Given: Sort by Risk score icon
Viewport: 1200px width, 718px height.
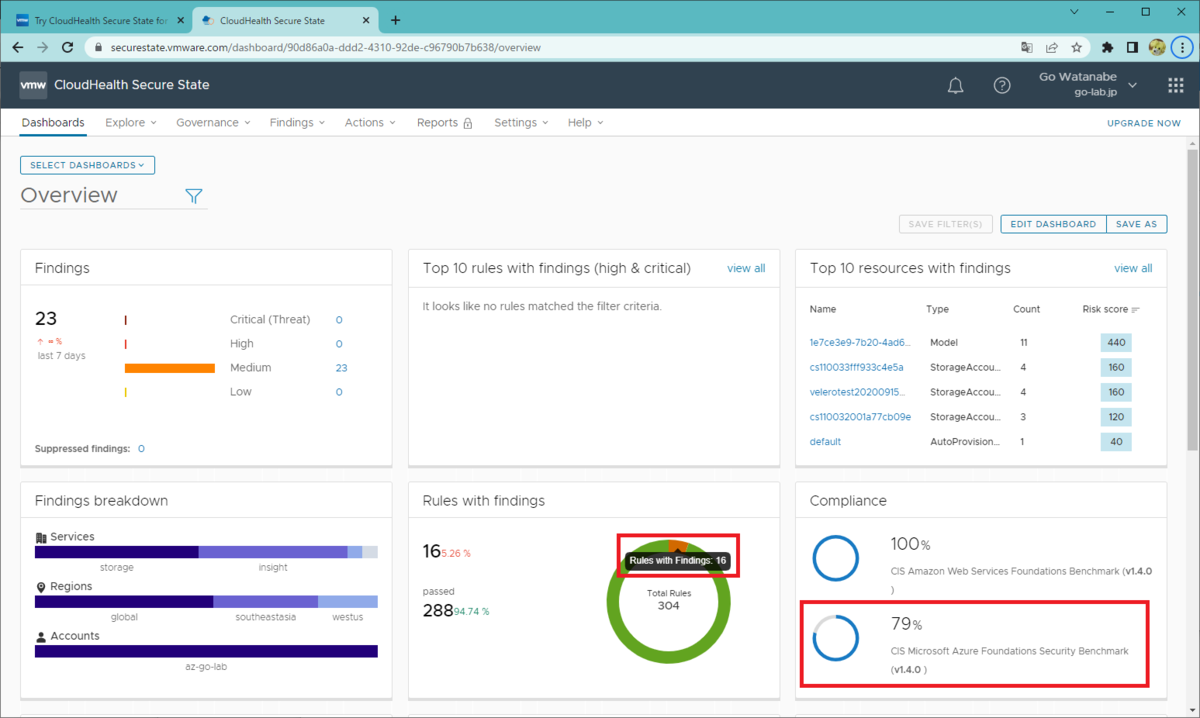Looking at the screenshot, I should (1136, 310).
